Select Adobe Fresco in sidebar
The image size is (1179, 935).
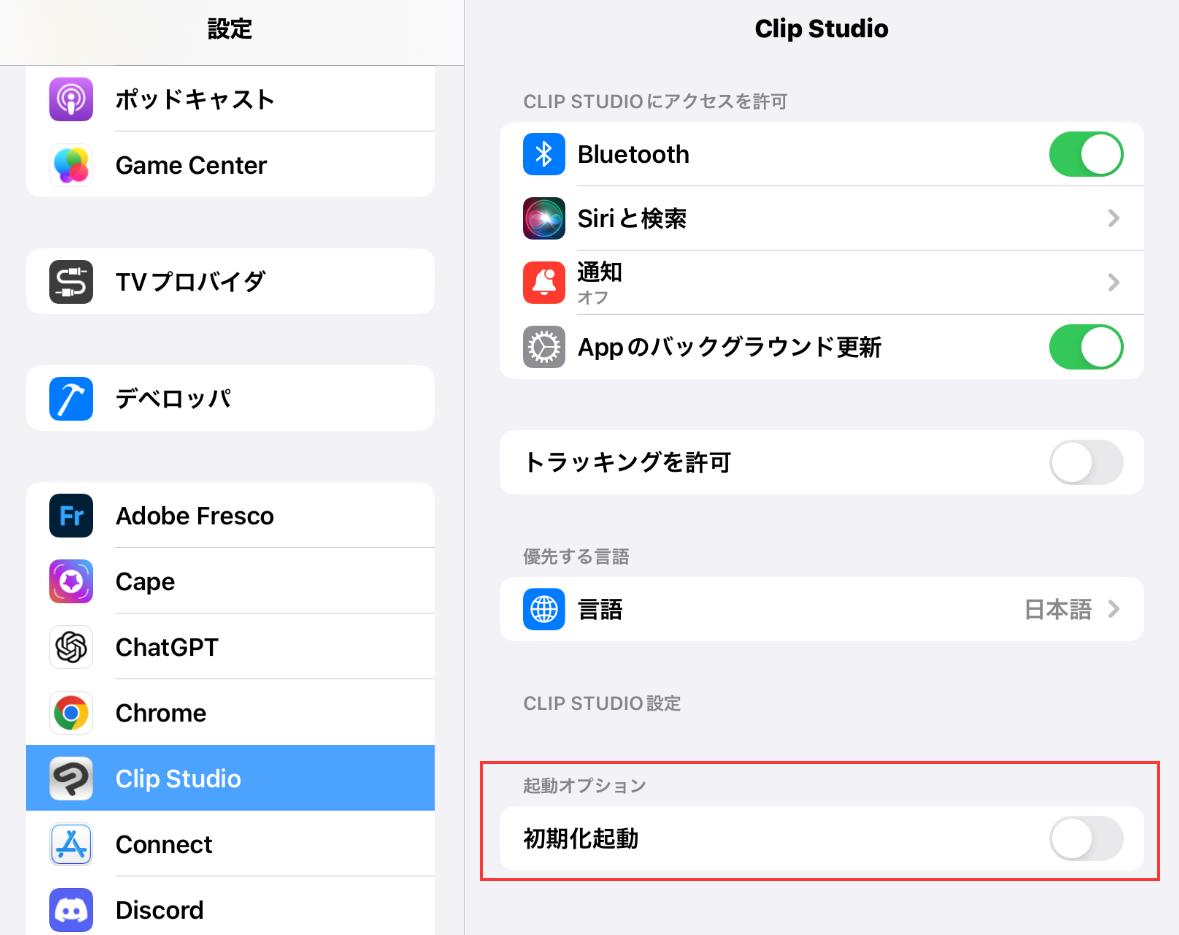pyautogui.click(x=230, y=515)
